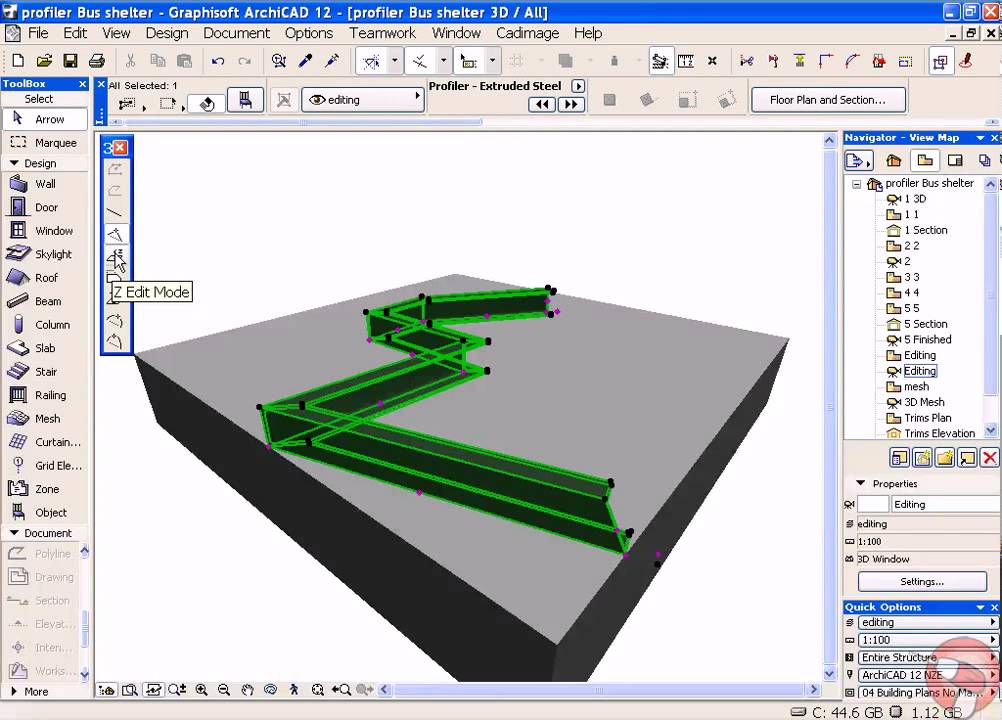Open the Document menu
Screen dimensions: 1002x720
pos(236,33)
